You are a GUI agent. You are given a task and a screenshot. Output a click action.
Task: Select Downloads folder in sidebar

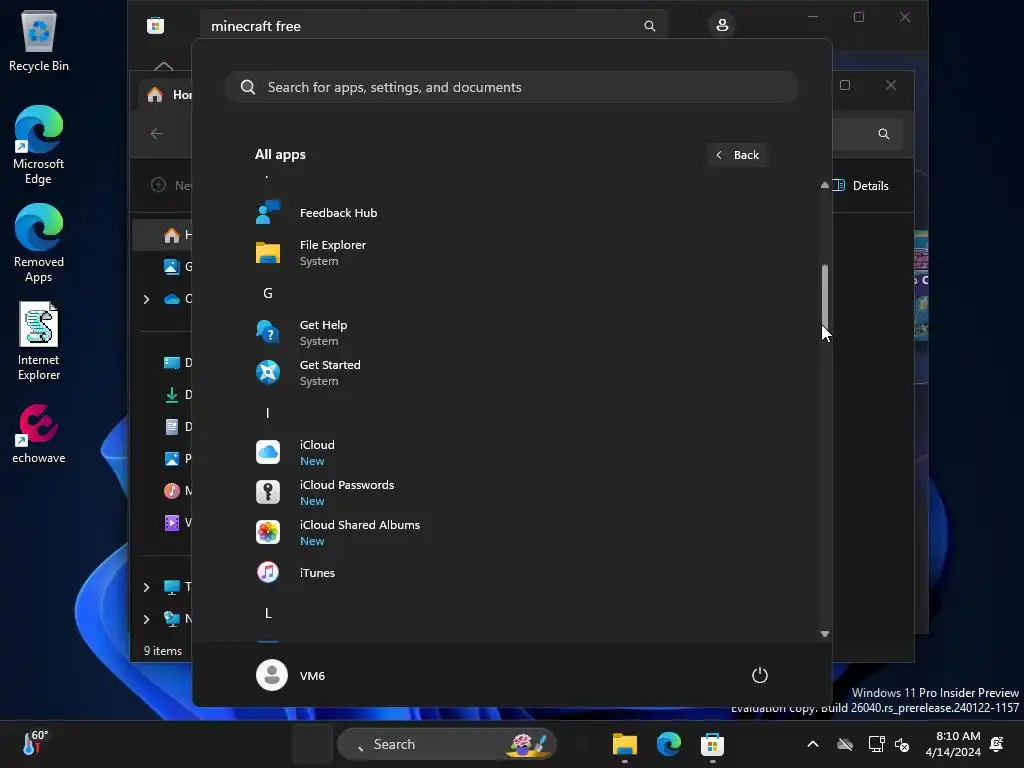(178, 394)
